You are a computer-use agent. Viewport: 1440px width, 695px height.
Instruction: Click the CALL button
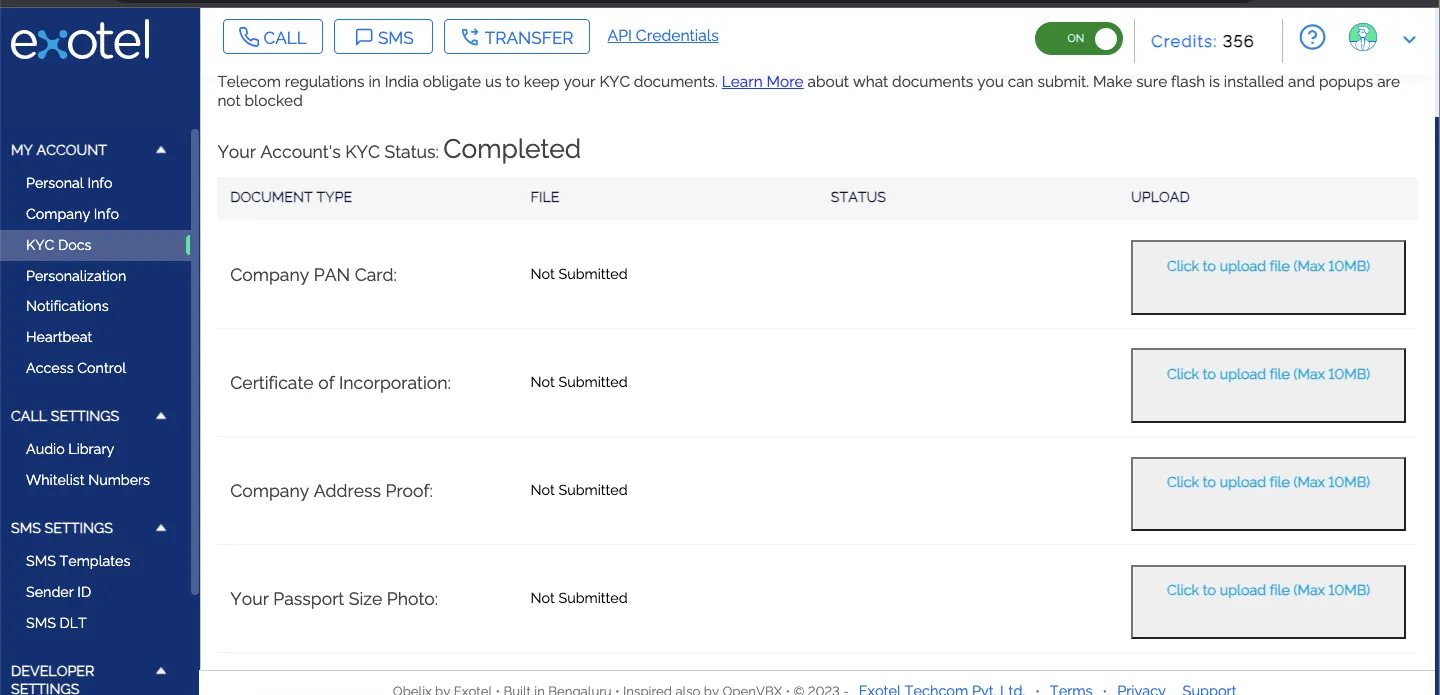[x=273, y=37]
